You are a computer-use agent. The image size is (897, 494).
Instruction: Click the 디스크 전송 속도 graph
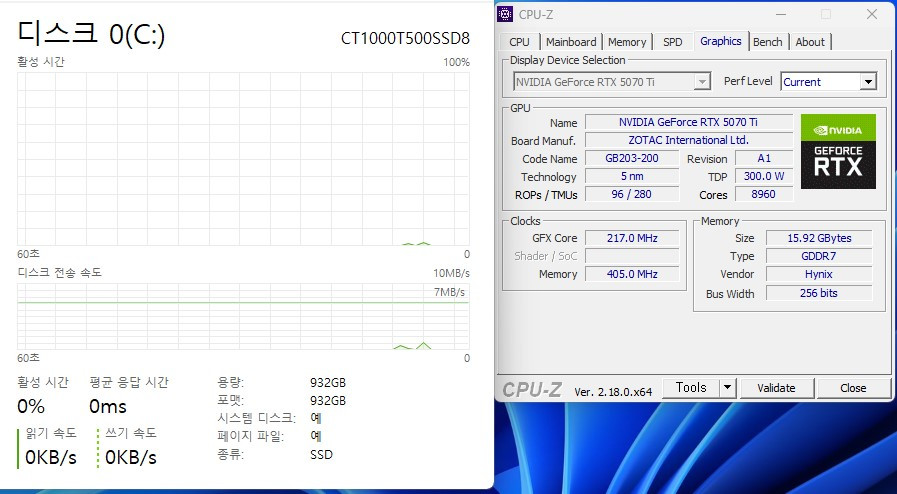[x=243, y=316]
